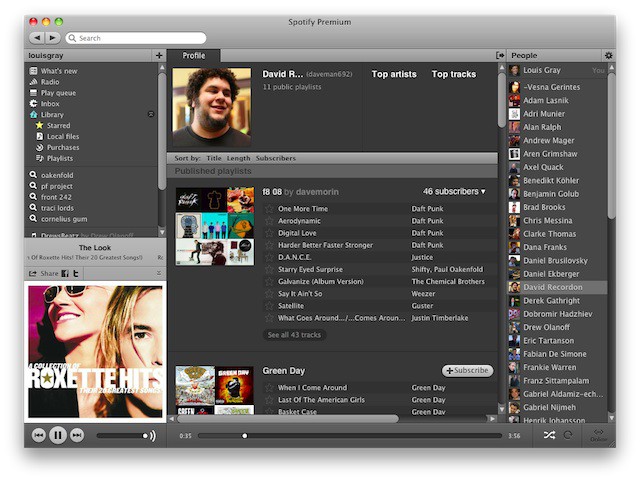Screen dimensions: 640x481
Task: Click the Online status icon
Action: pos(598,435)
